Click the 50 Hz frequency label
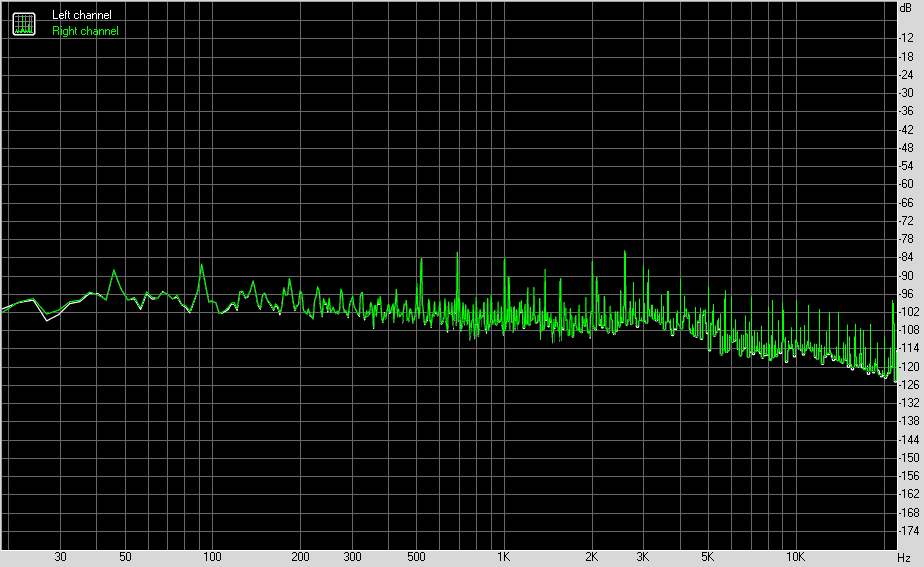 point(125,557)
